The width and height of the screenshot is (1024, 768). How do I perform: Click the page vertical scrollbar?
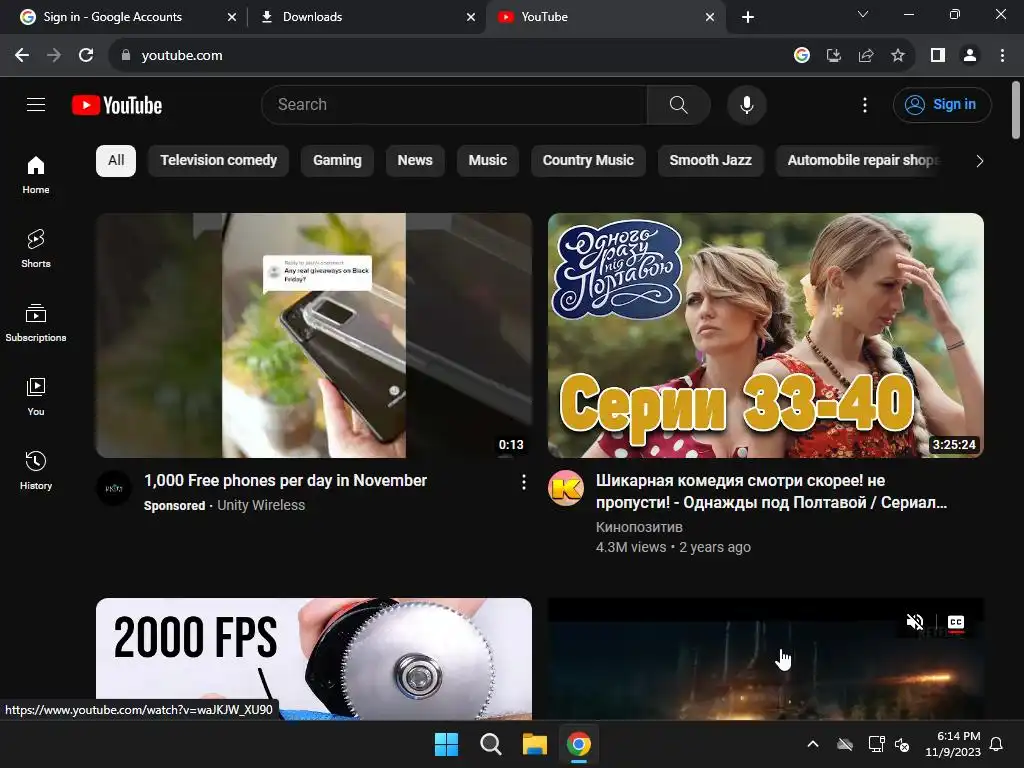[1016, 110]
